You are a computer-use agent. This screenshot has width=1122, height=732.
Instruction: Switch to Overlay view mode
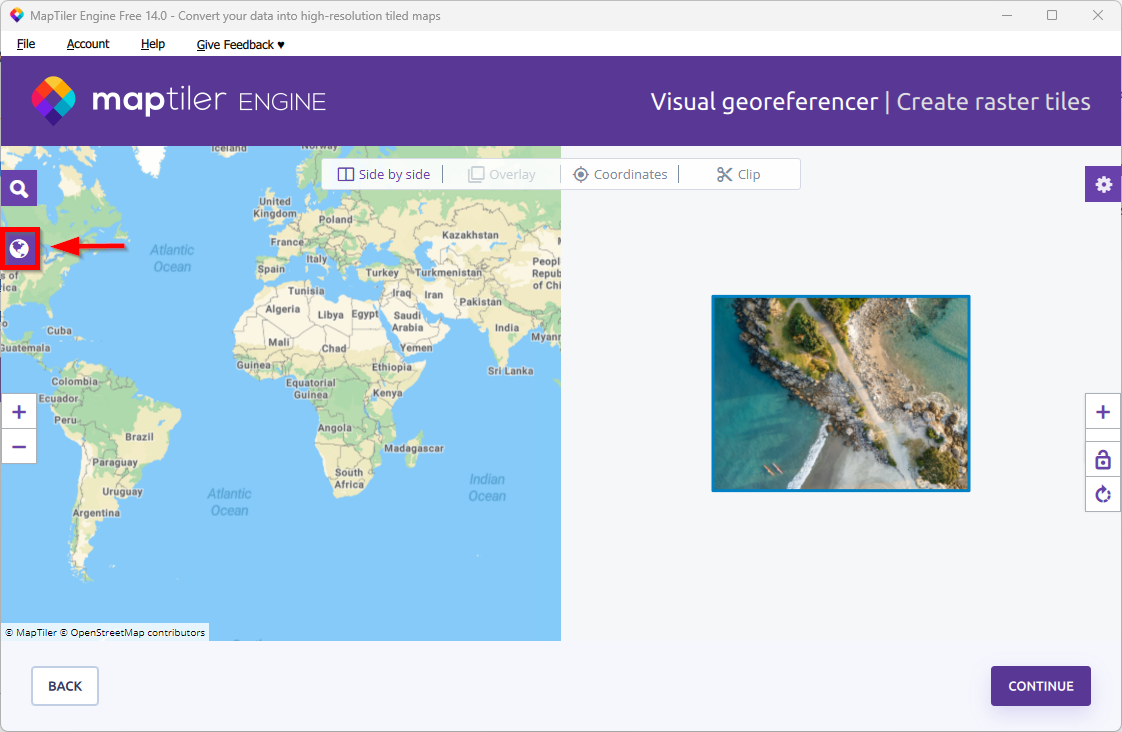(x=502, y=175)
